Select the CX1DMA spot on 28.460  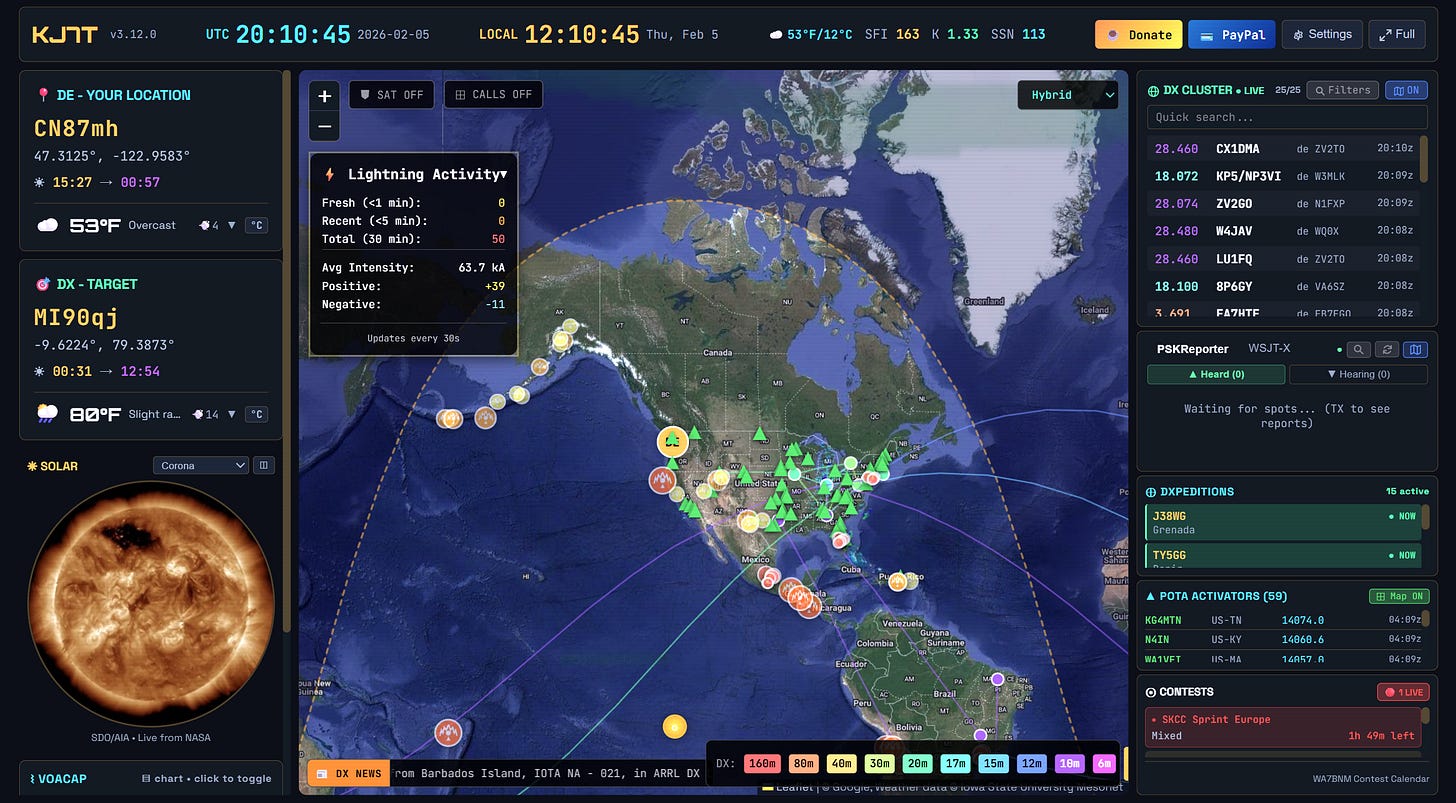[1283, 149]
